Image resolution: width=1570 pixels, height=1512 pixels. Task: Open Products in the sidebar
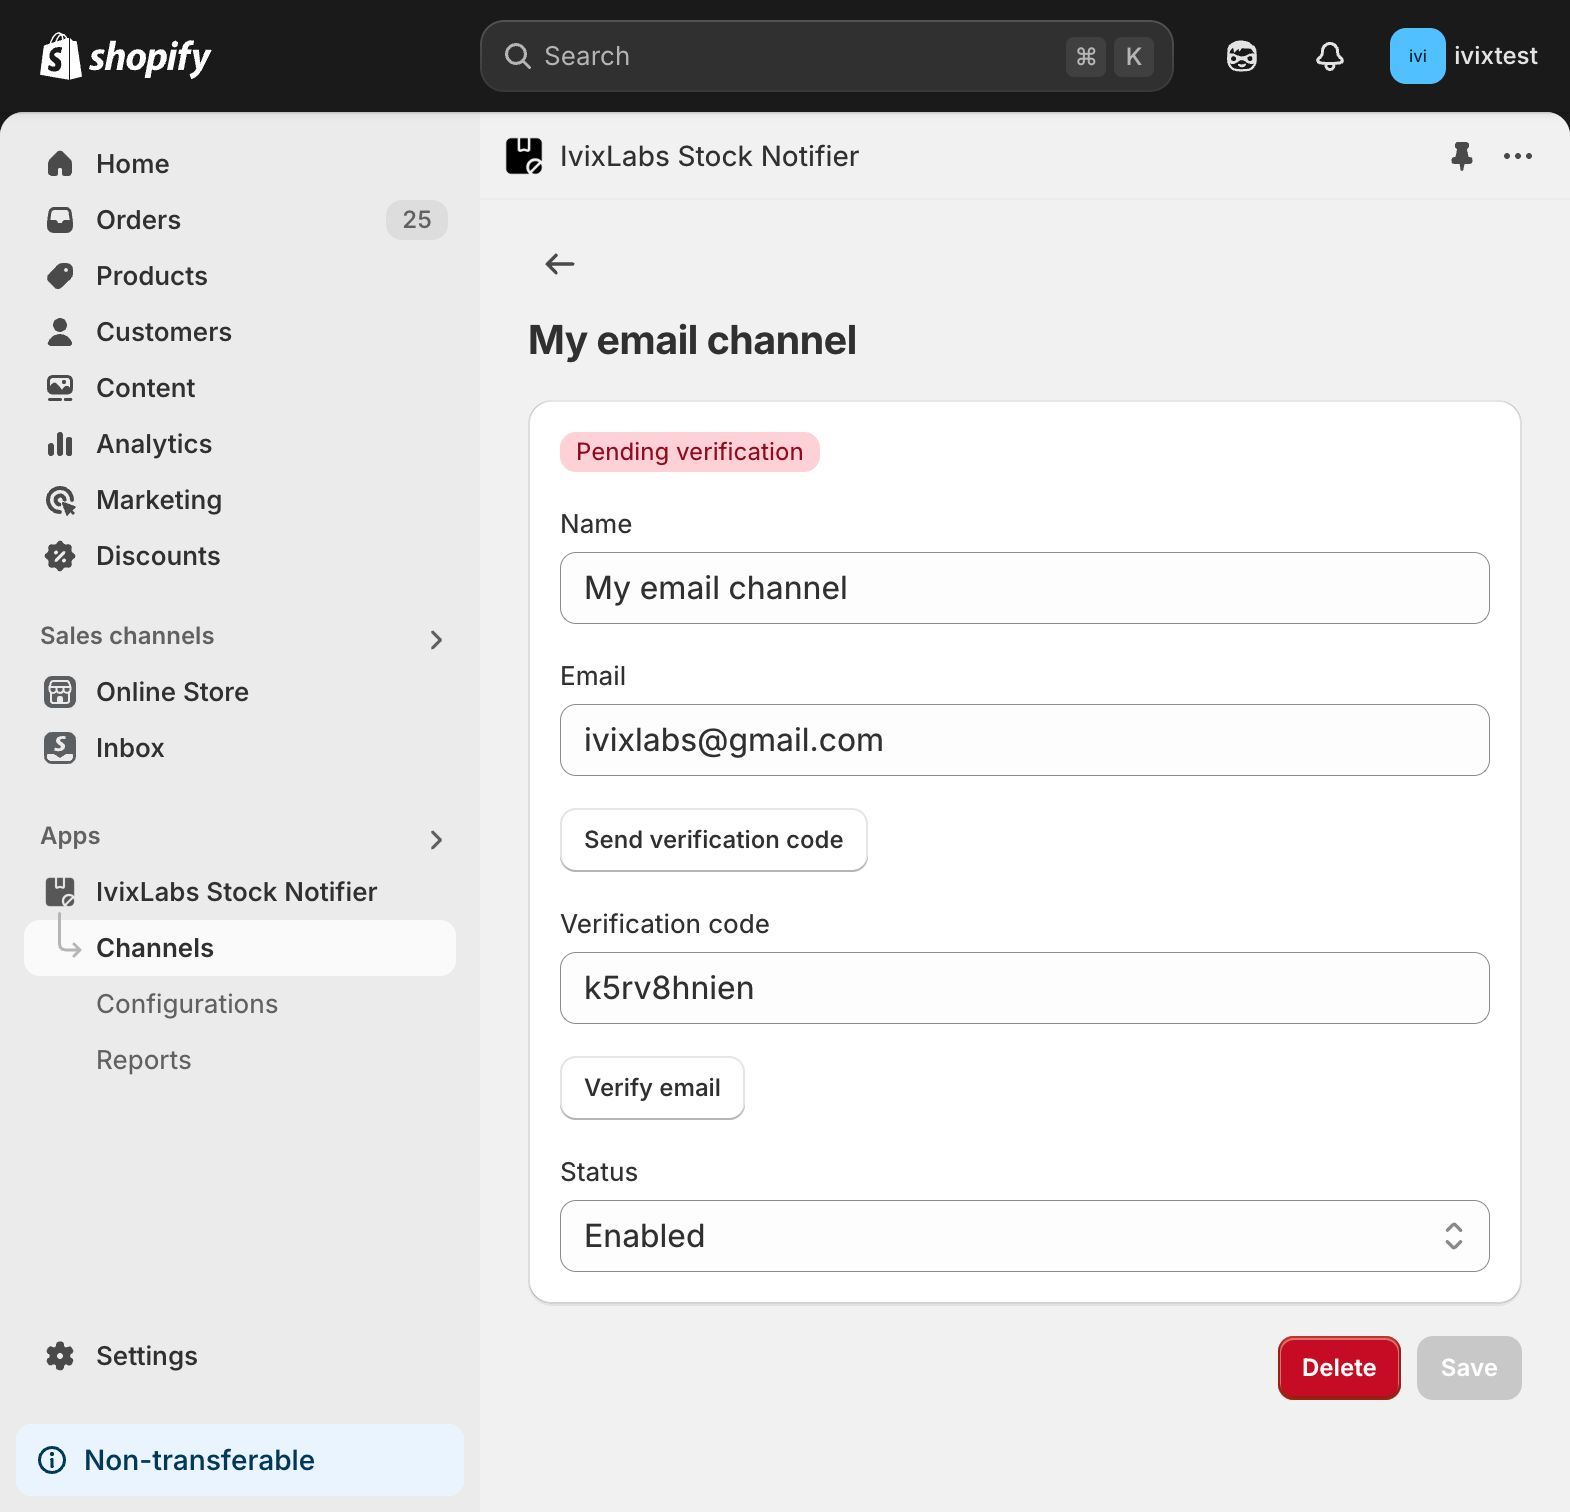tap(240, 276)
